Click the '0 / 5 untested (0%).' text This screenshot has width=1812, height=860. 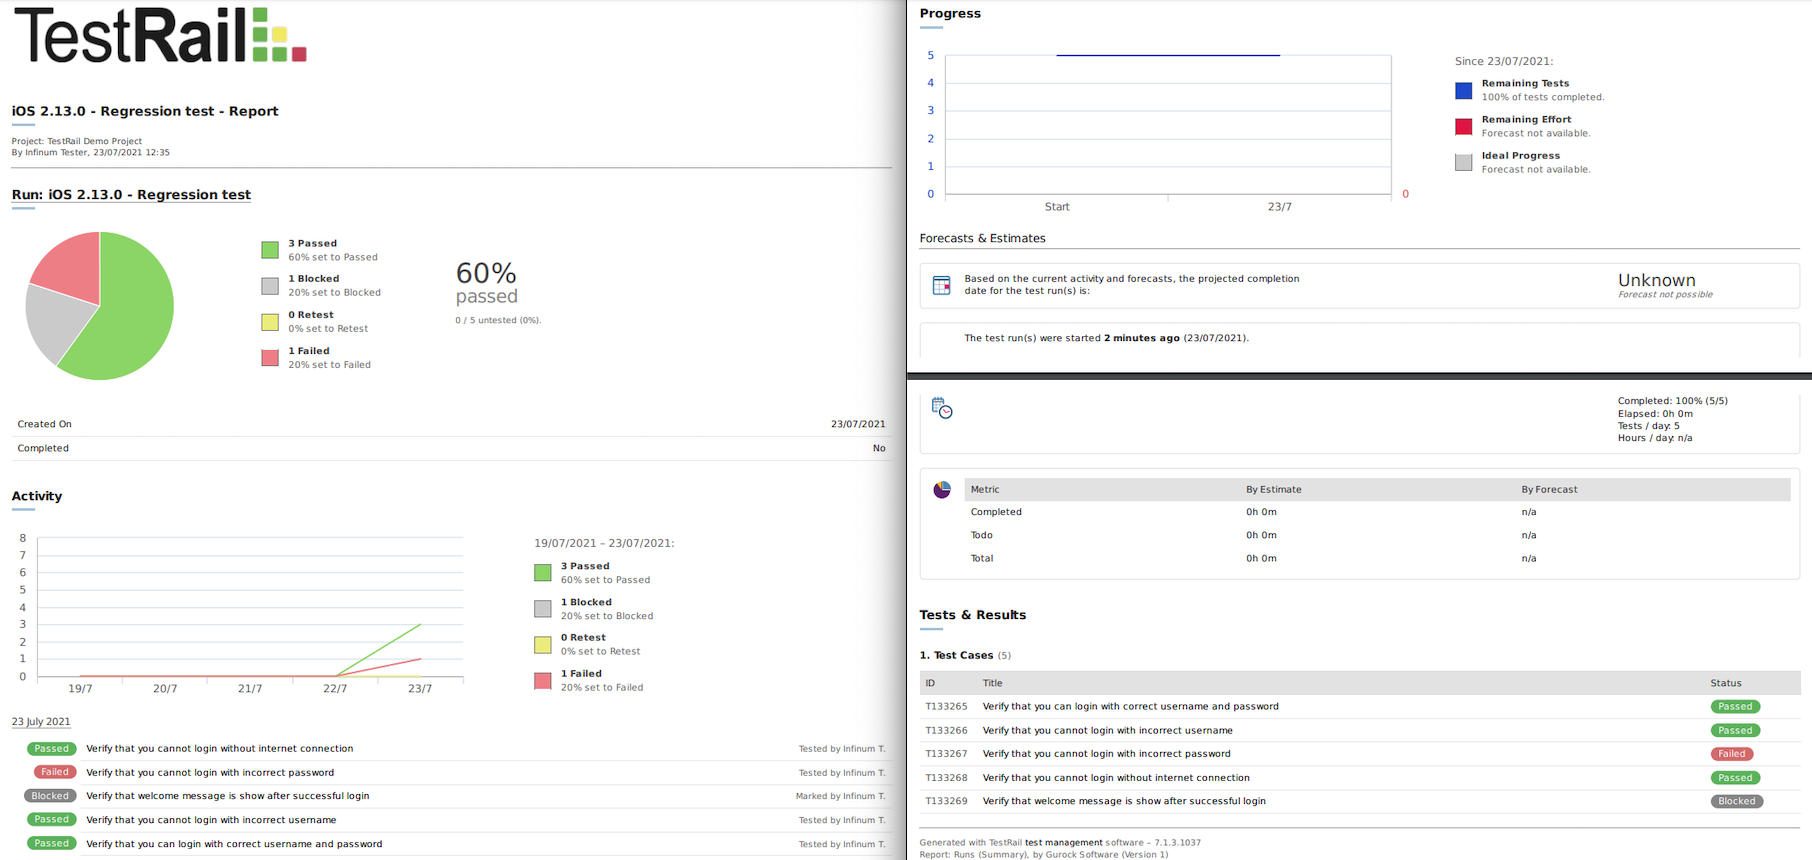click(x=498, y=321)
